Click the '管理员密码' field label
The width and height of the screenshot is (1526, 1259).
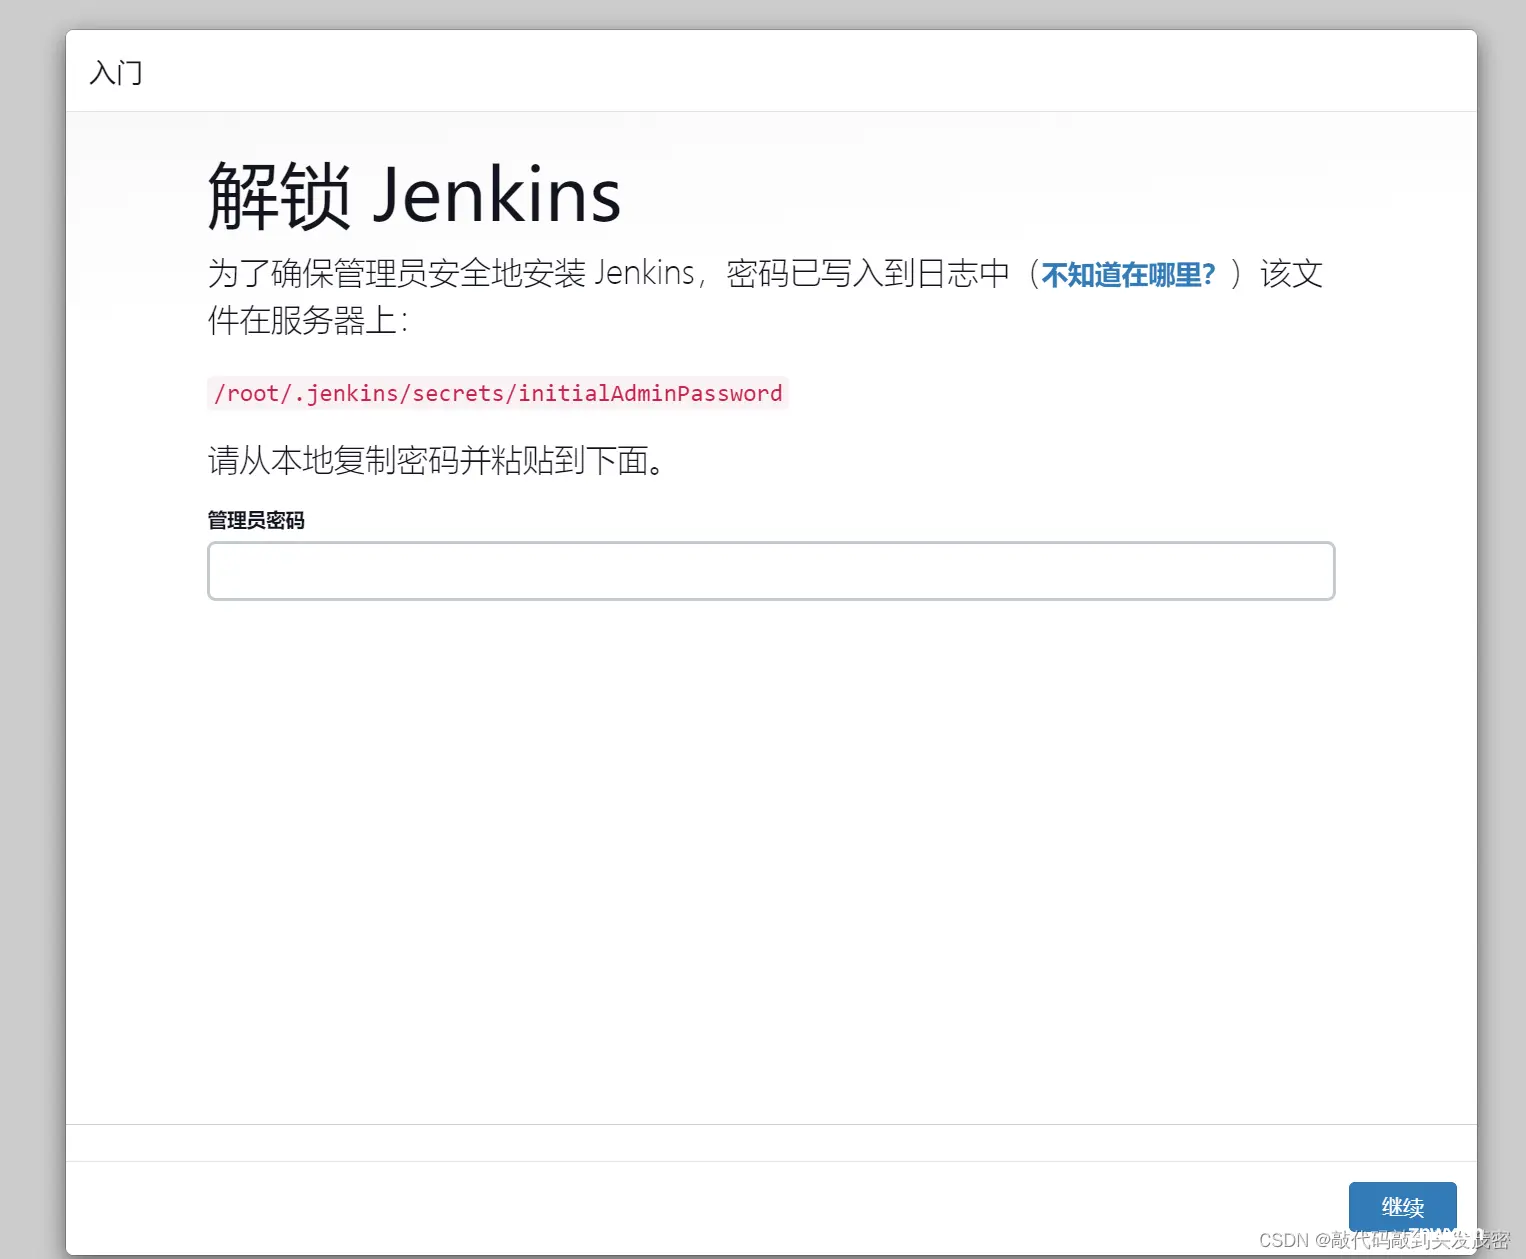coord(256,520)
